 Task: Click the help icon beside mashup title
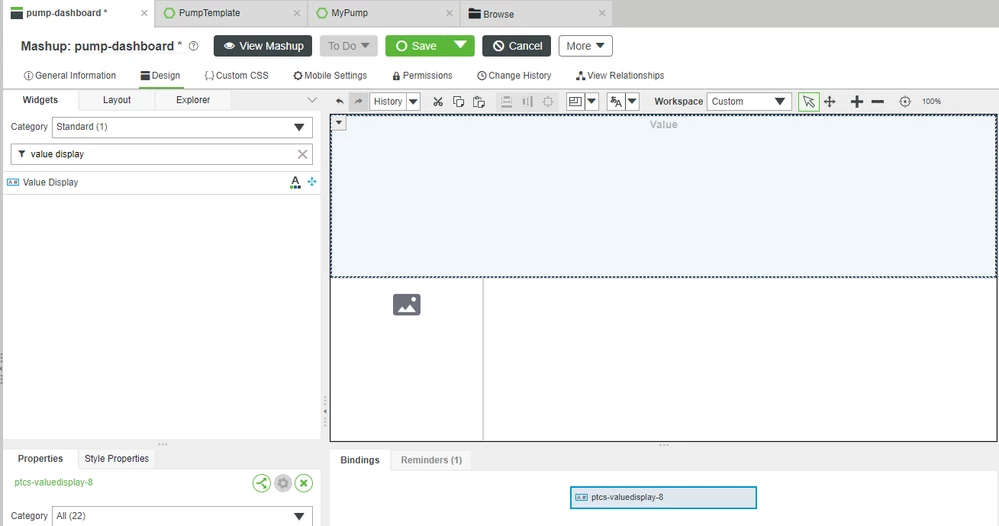tap(194, 46)
